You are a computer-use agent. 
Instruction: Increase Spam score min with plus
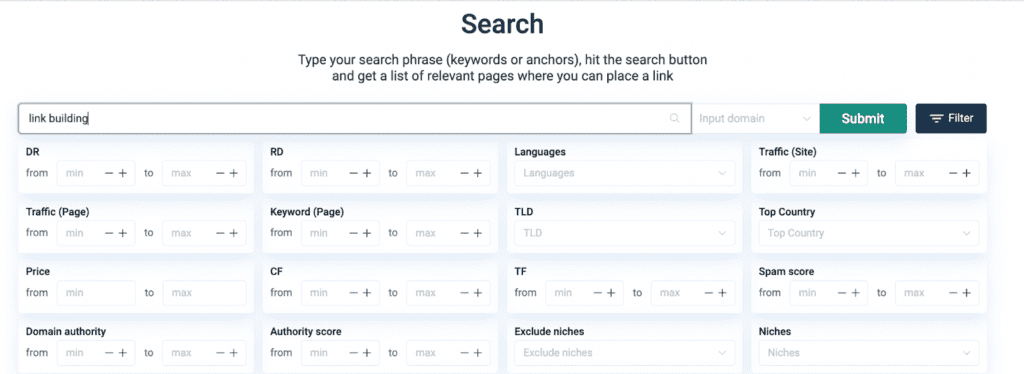point(855,293)
